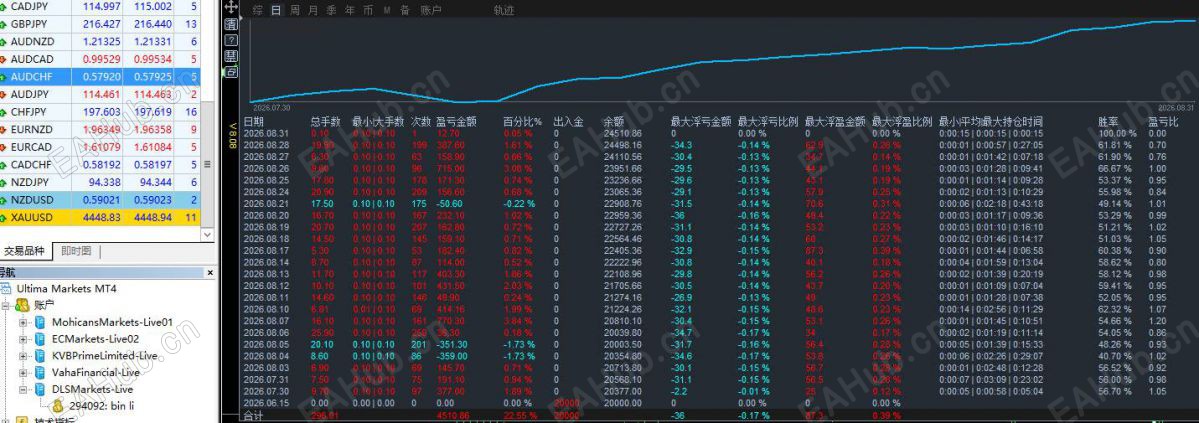Switch to the 交易品种 symbols tab
Image resolution: width=1199 pixels, height=423 pixels.
[x=25, y=251]
